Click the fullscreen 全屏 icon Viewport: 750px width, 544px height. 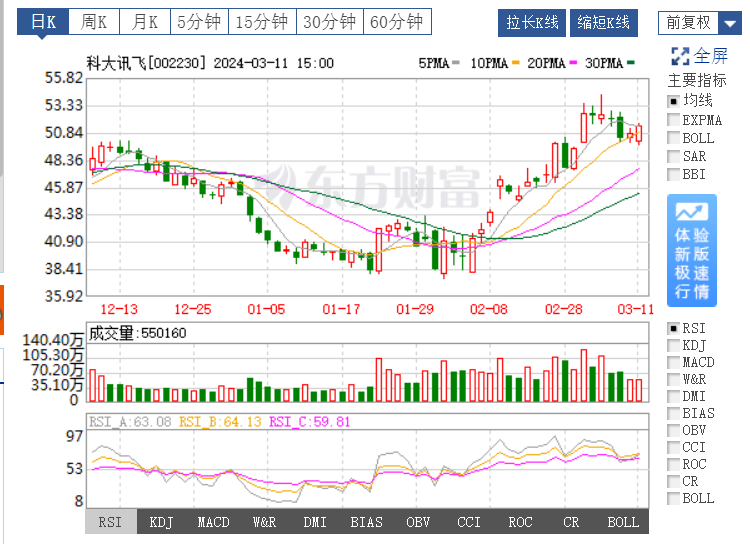click(x=680, y=56)
